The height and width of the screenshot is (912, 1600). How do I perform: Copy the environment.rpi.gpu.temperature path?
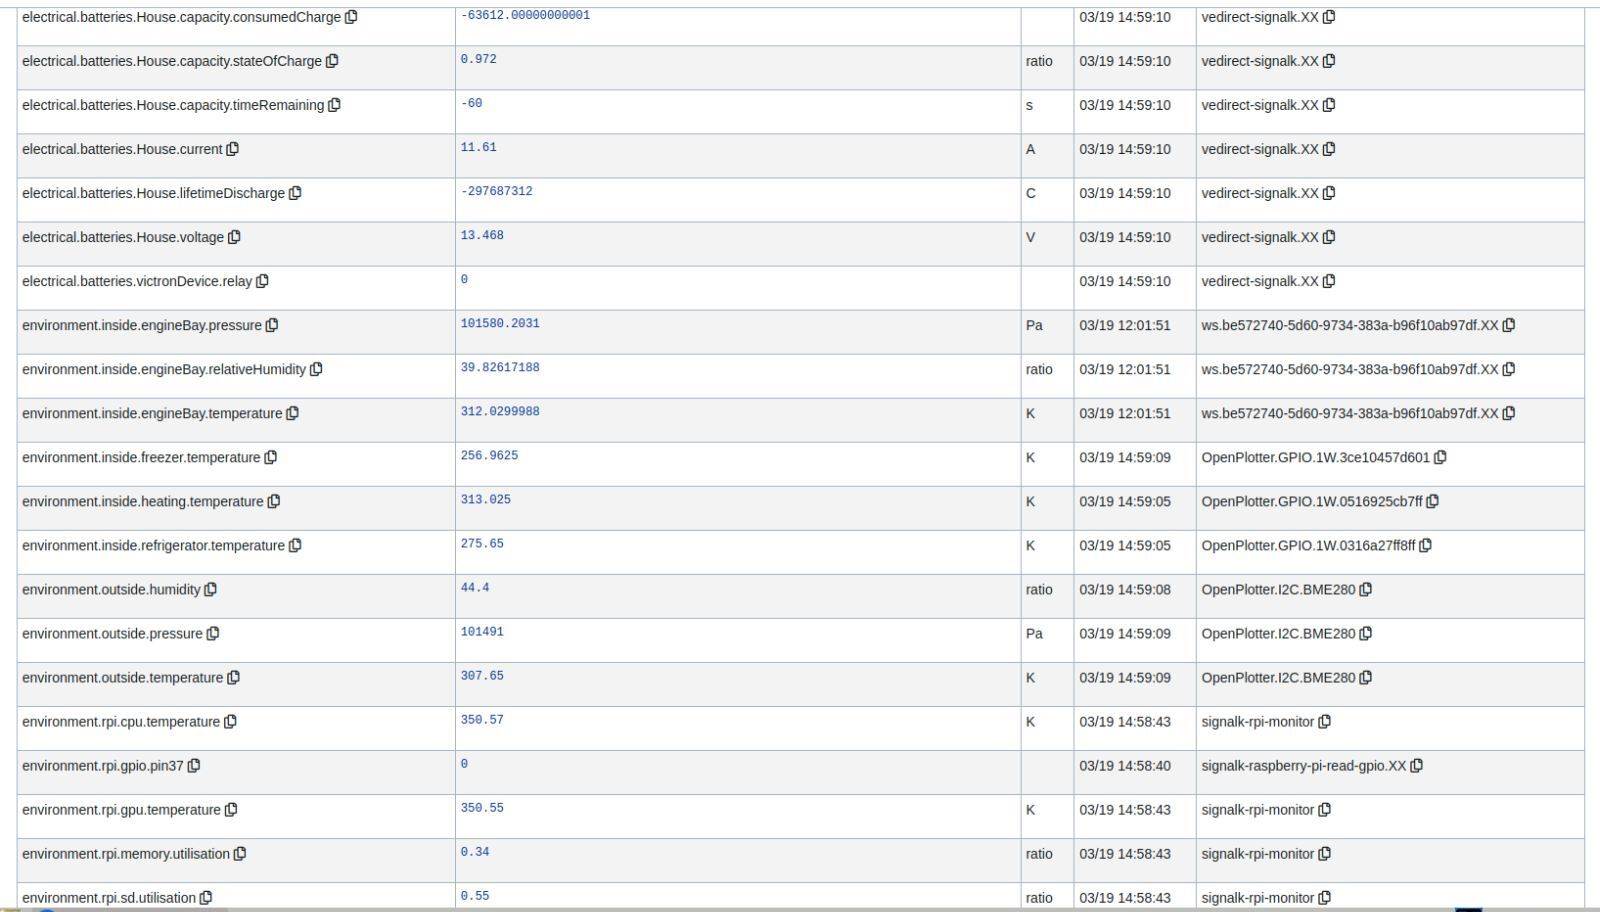[231, 809]
